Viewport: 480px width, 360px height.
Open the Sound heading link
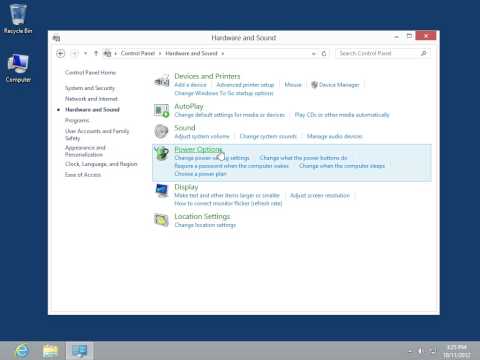coord(185,128)
